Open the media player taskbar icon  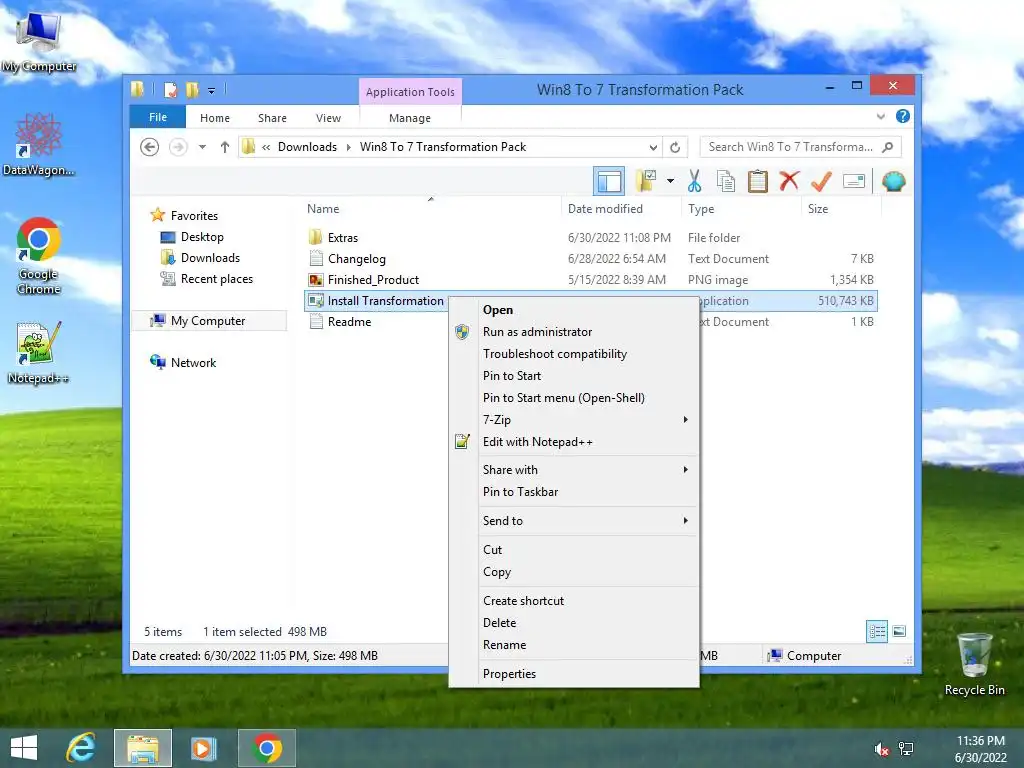(203, 748)
